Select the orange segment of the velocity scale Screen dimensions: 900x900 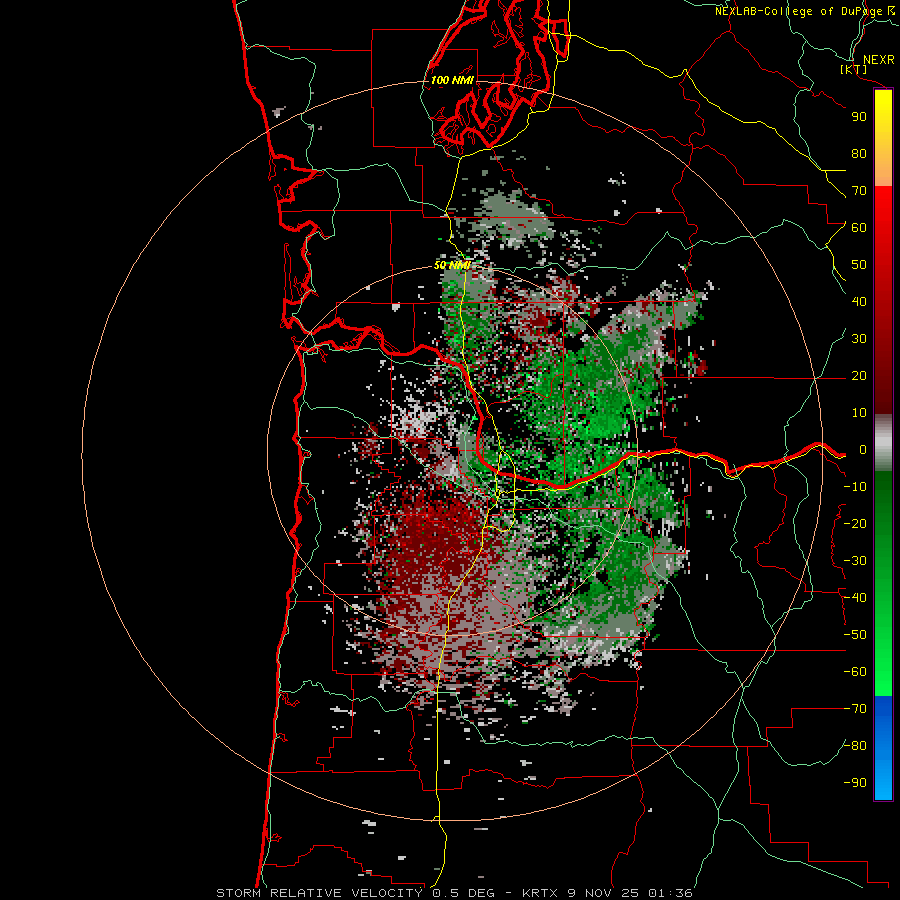883,166
